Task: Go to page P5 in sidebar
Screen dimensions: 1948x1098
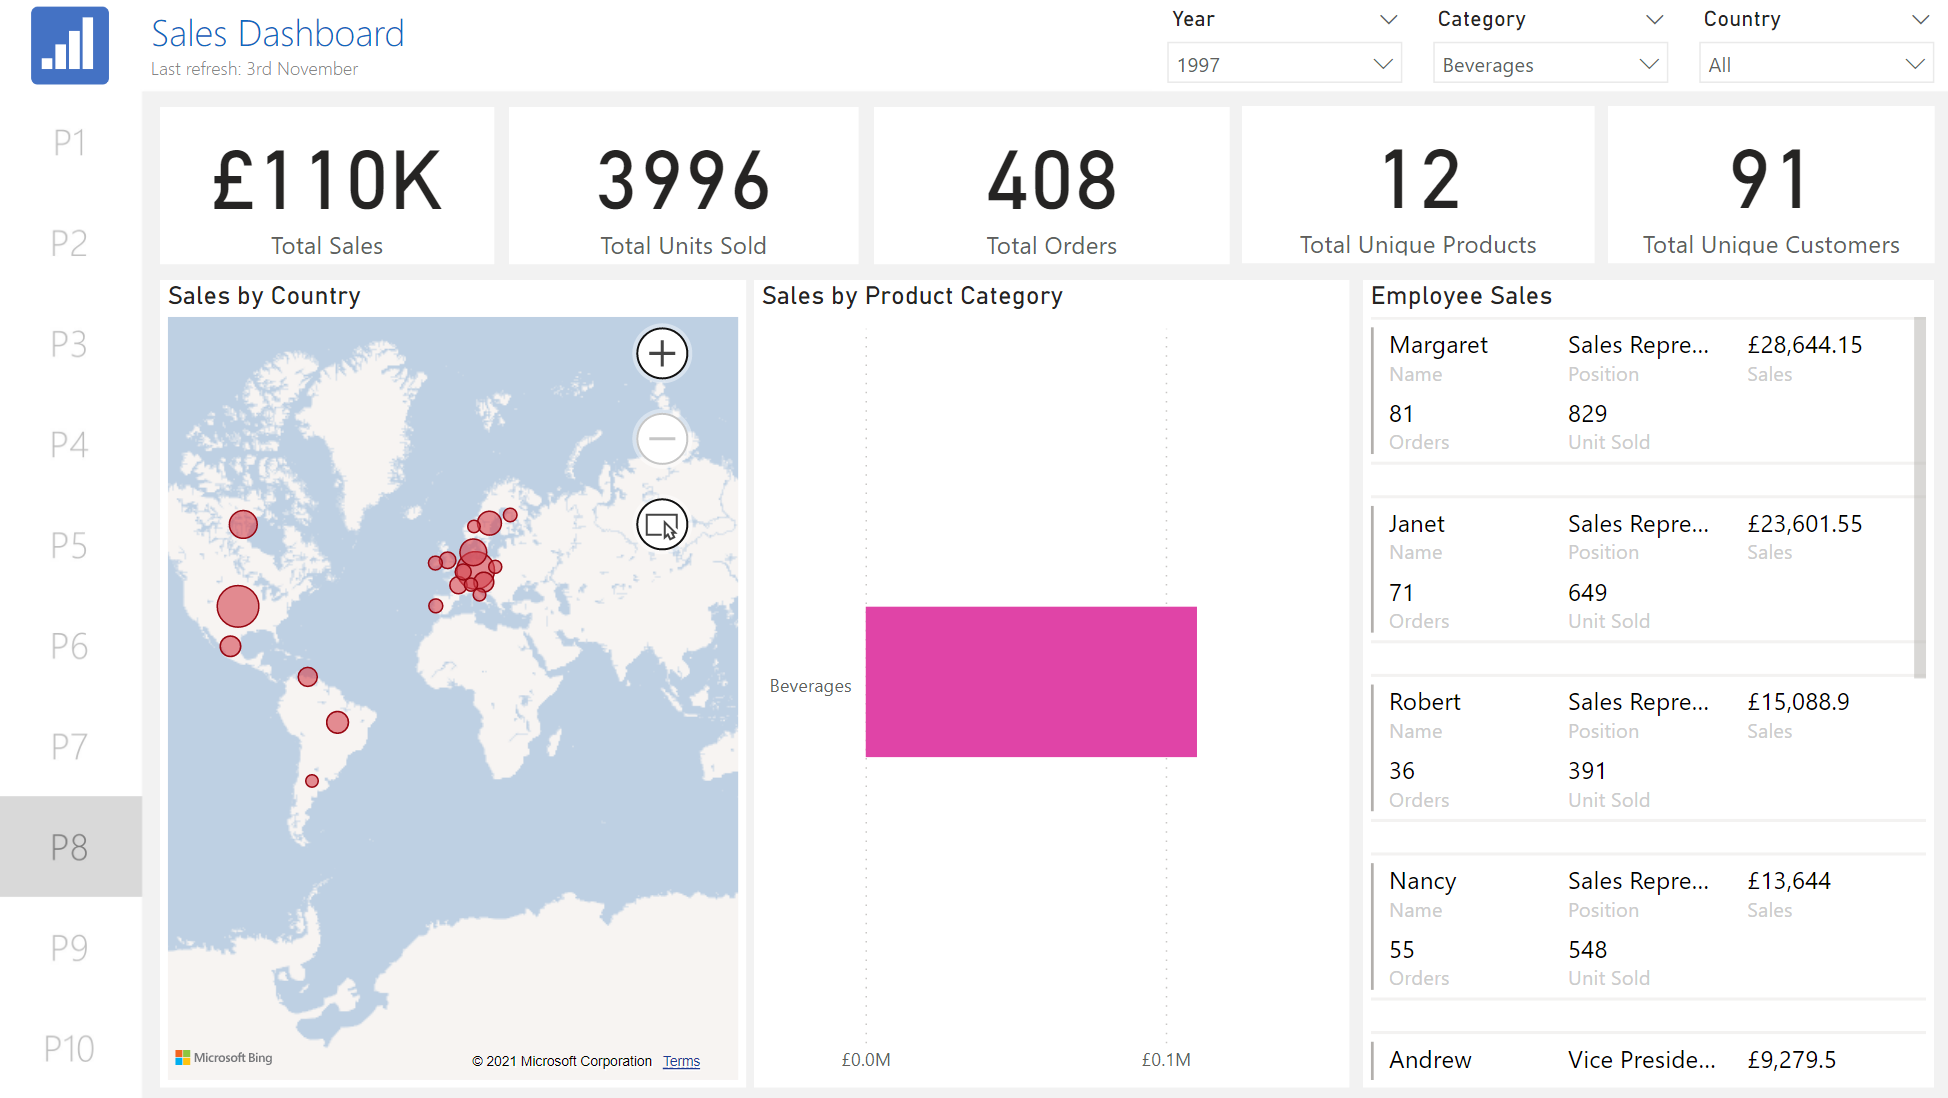Action: click(x=70, y=545)
